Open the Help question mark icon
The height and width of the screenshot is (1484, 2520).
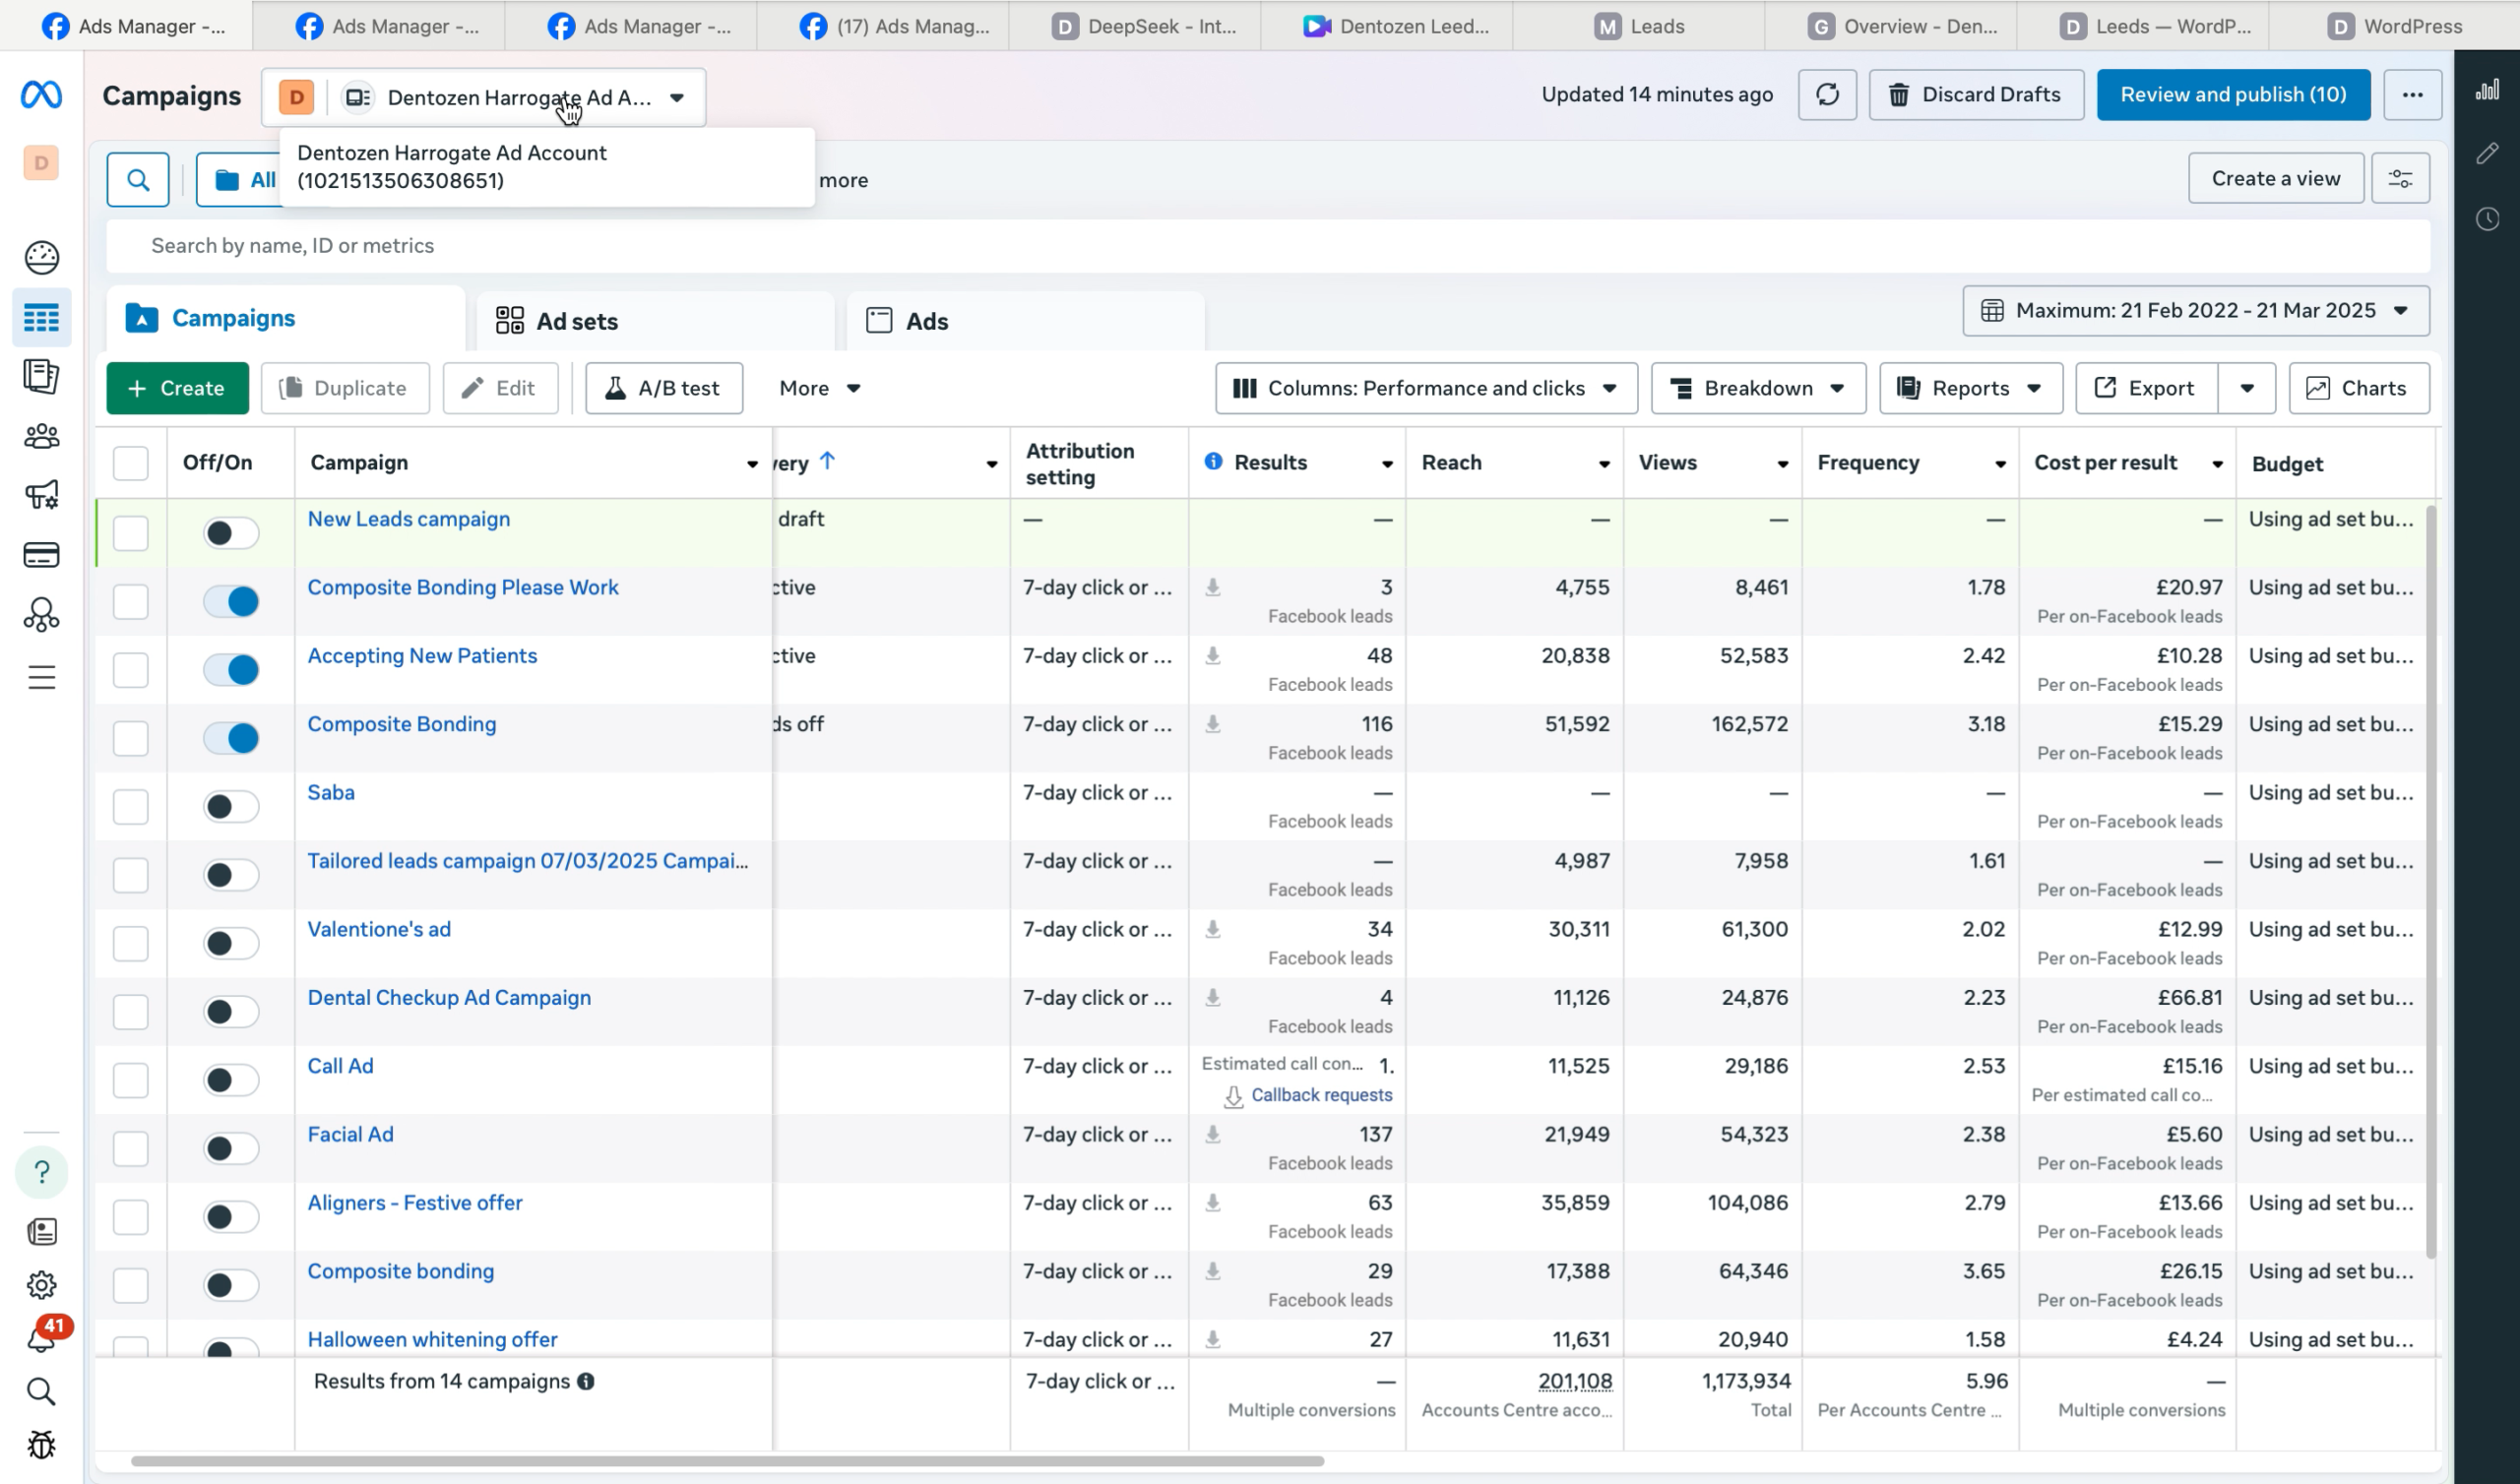click(x=41, y=1172)
